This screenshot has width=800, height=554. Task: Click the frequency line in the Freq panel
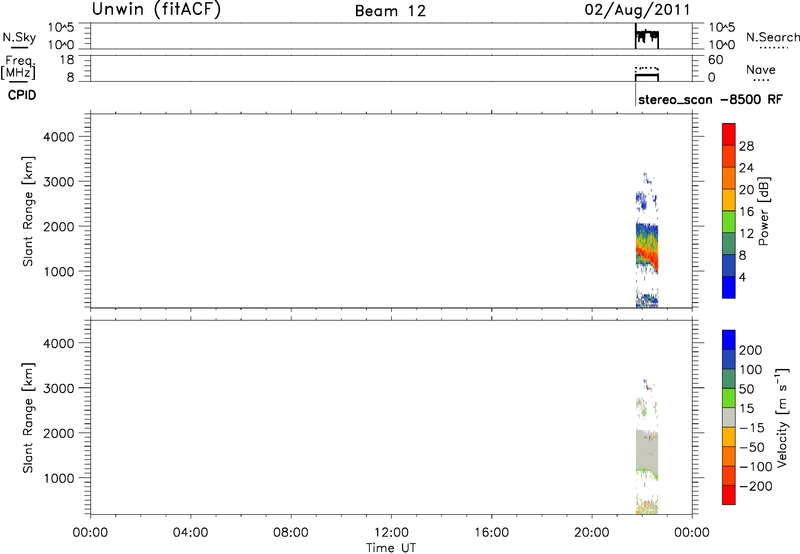[647, 75]
